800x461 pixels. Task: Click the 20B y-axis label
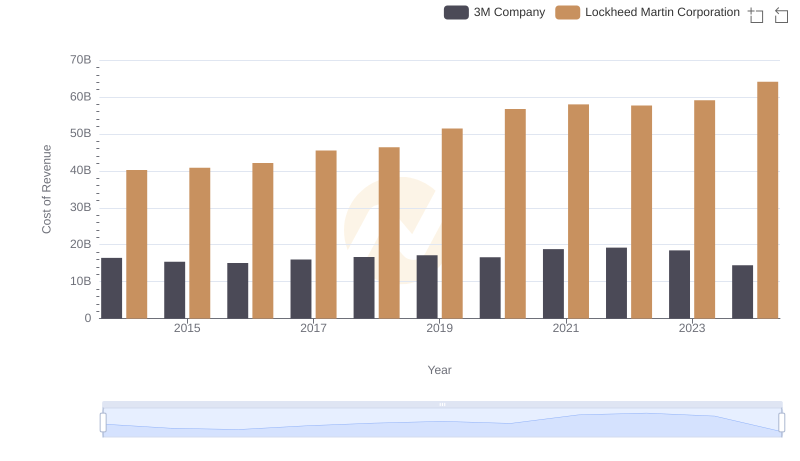tap(81, 244)
